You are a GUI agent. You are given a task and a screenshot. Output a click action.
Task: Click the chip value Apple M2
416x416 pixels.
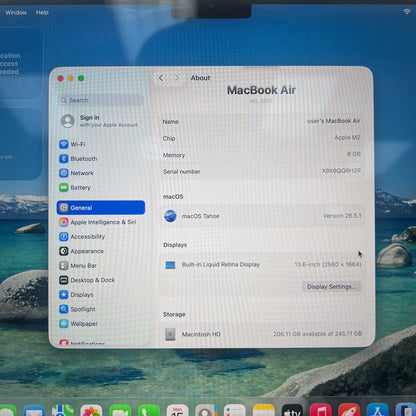(x=347, y=137)
